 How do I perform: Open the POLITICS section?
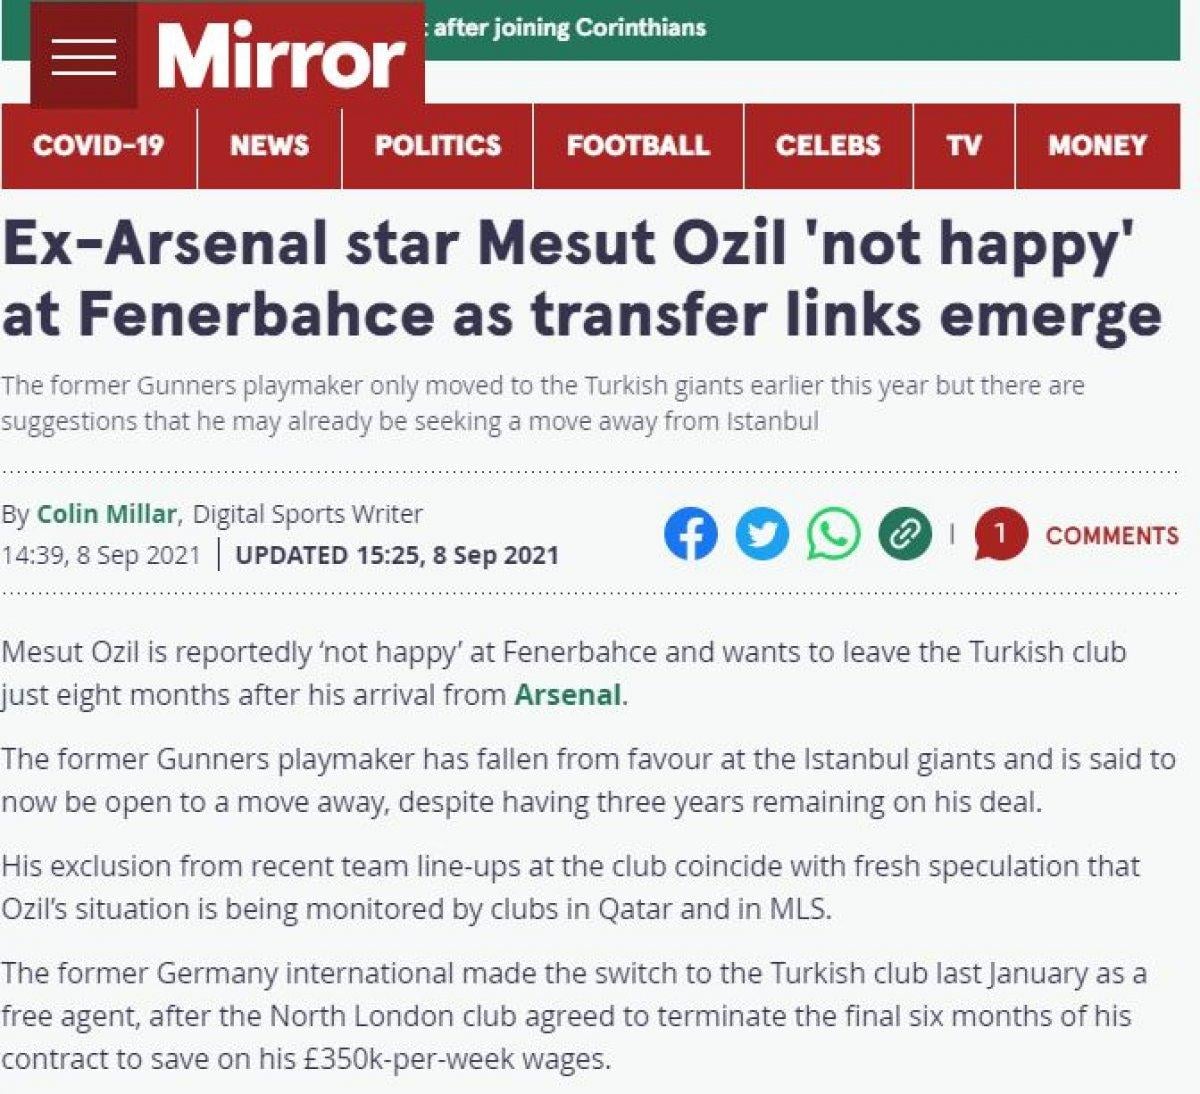click(438, 146)
